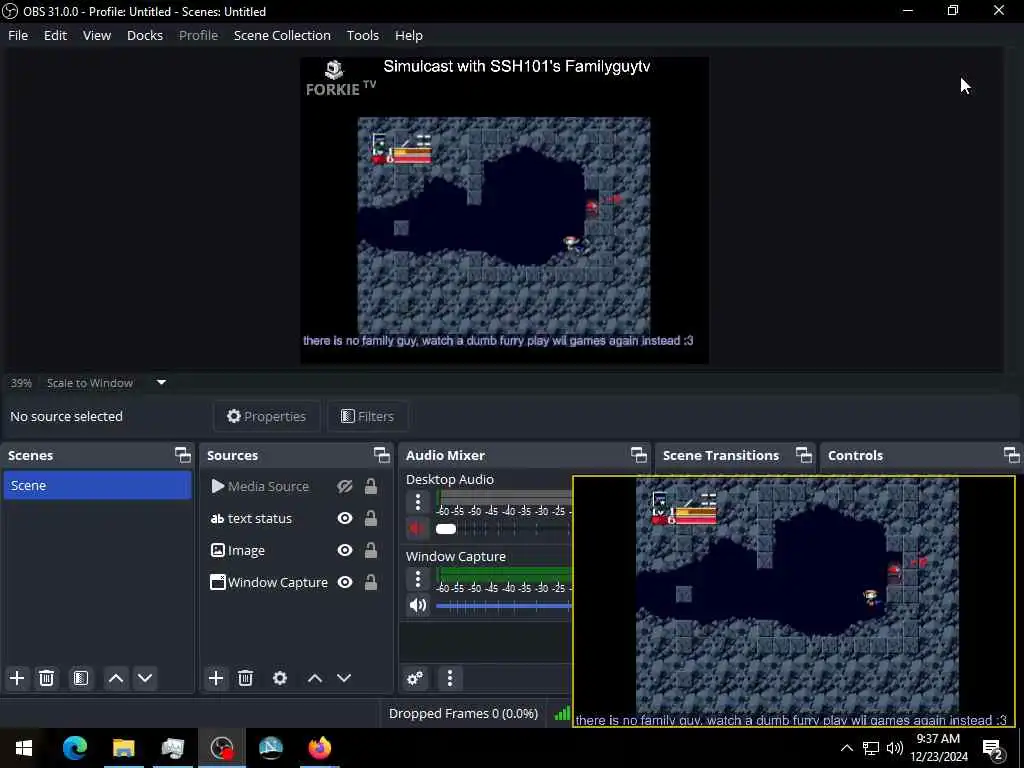Open the volume tray icon

pos(895,748)
